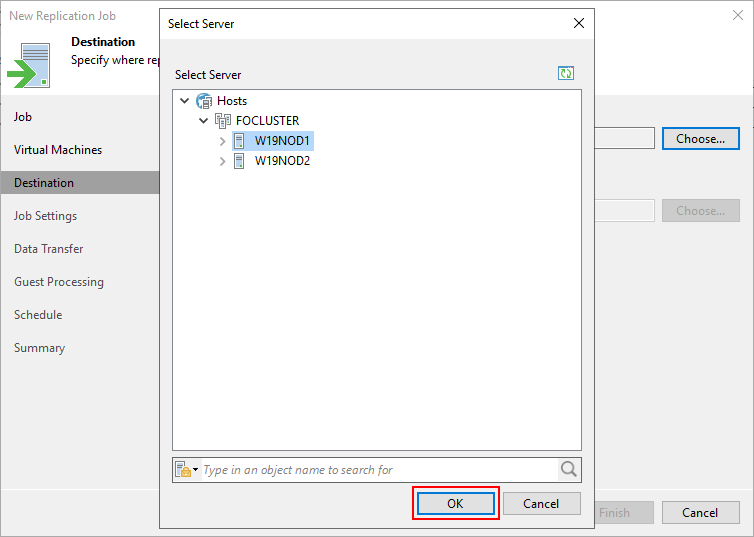Image resolution: width=754 pixels, height=537 pixels.
Task: Open the Virtual Machines wizard step
Action: [58, 150]
